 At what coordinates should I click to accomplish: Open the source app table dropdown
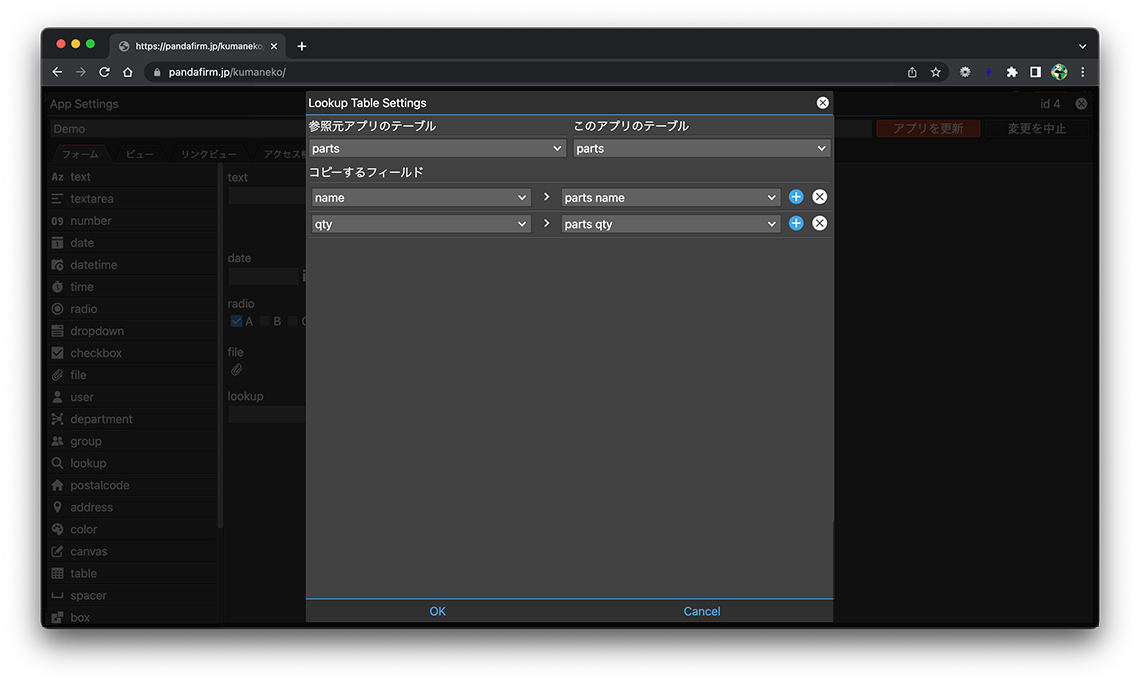click(x=437, y=148)
